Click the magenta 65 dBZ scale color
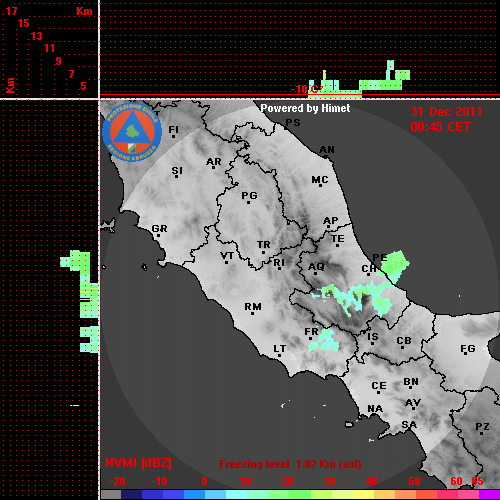Viewport: 500px width, 500px height. [489, 494]
